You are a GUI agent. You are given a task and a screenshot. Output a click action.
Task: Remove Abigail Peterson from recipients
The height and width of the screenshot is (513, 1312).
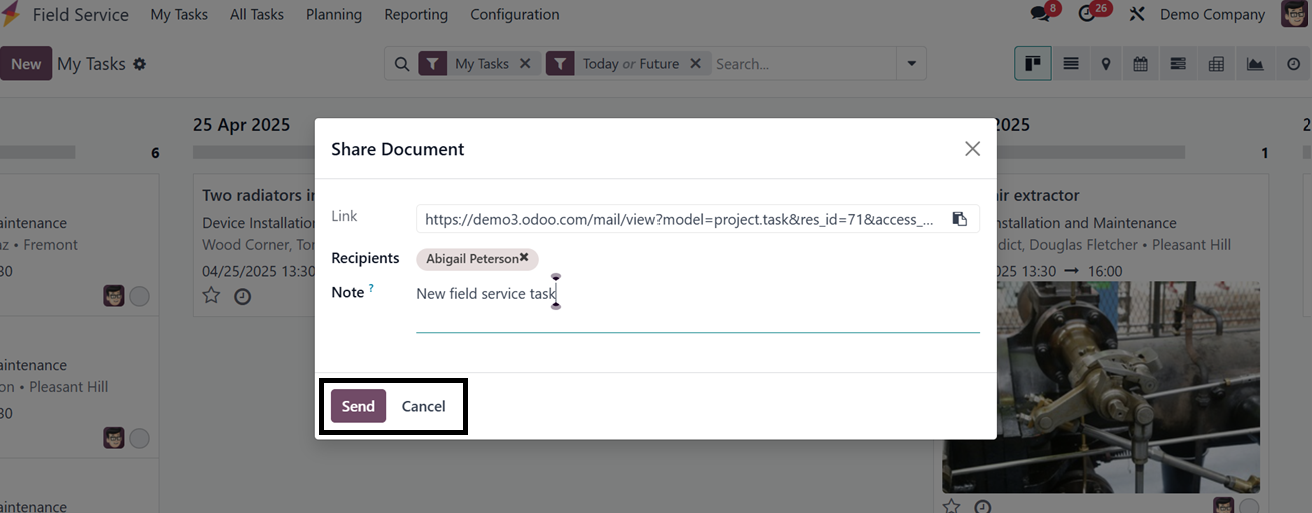point(524,258)
